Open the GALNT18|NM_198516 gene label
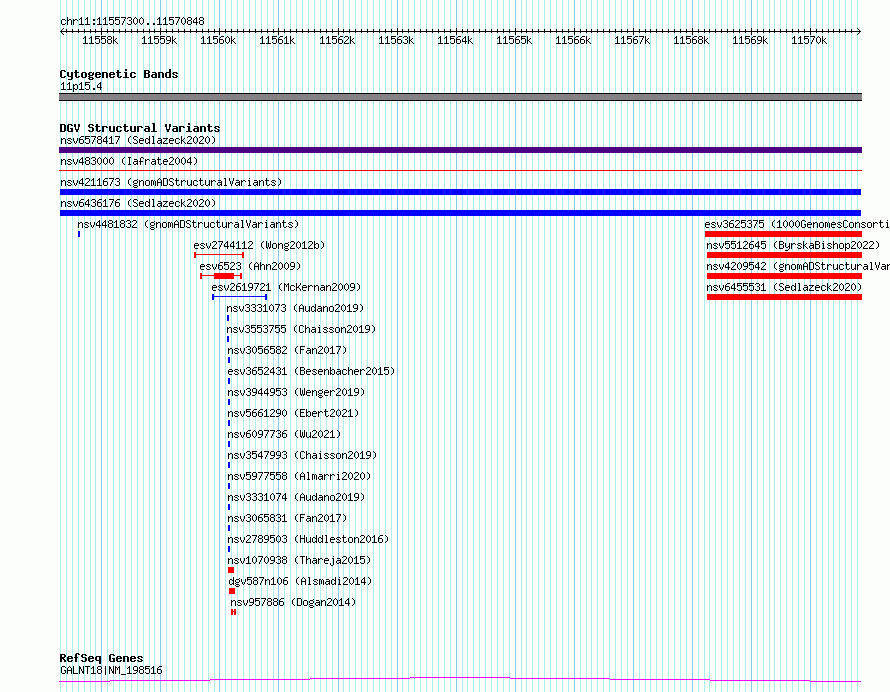The width and height of the screenshot is (890, 692). tap(111, 670)
